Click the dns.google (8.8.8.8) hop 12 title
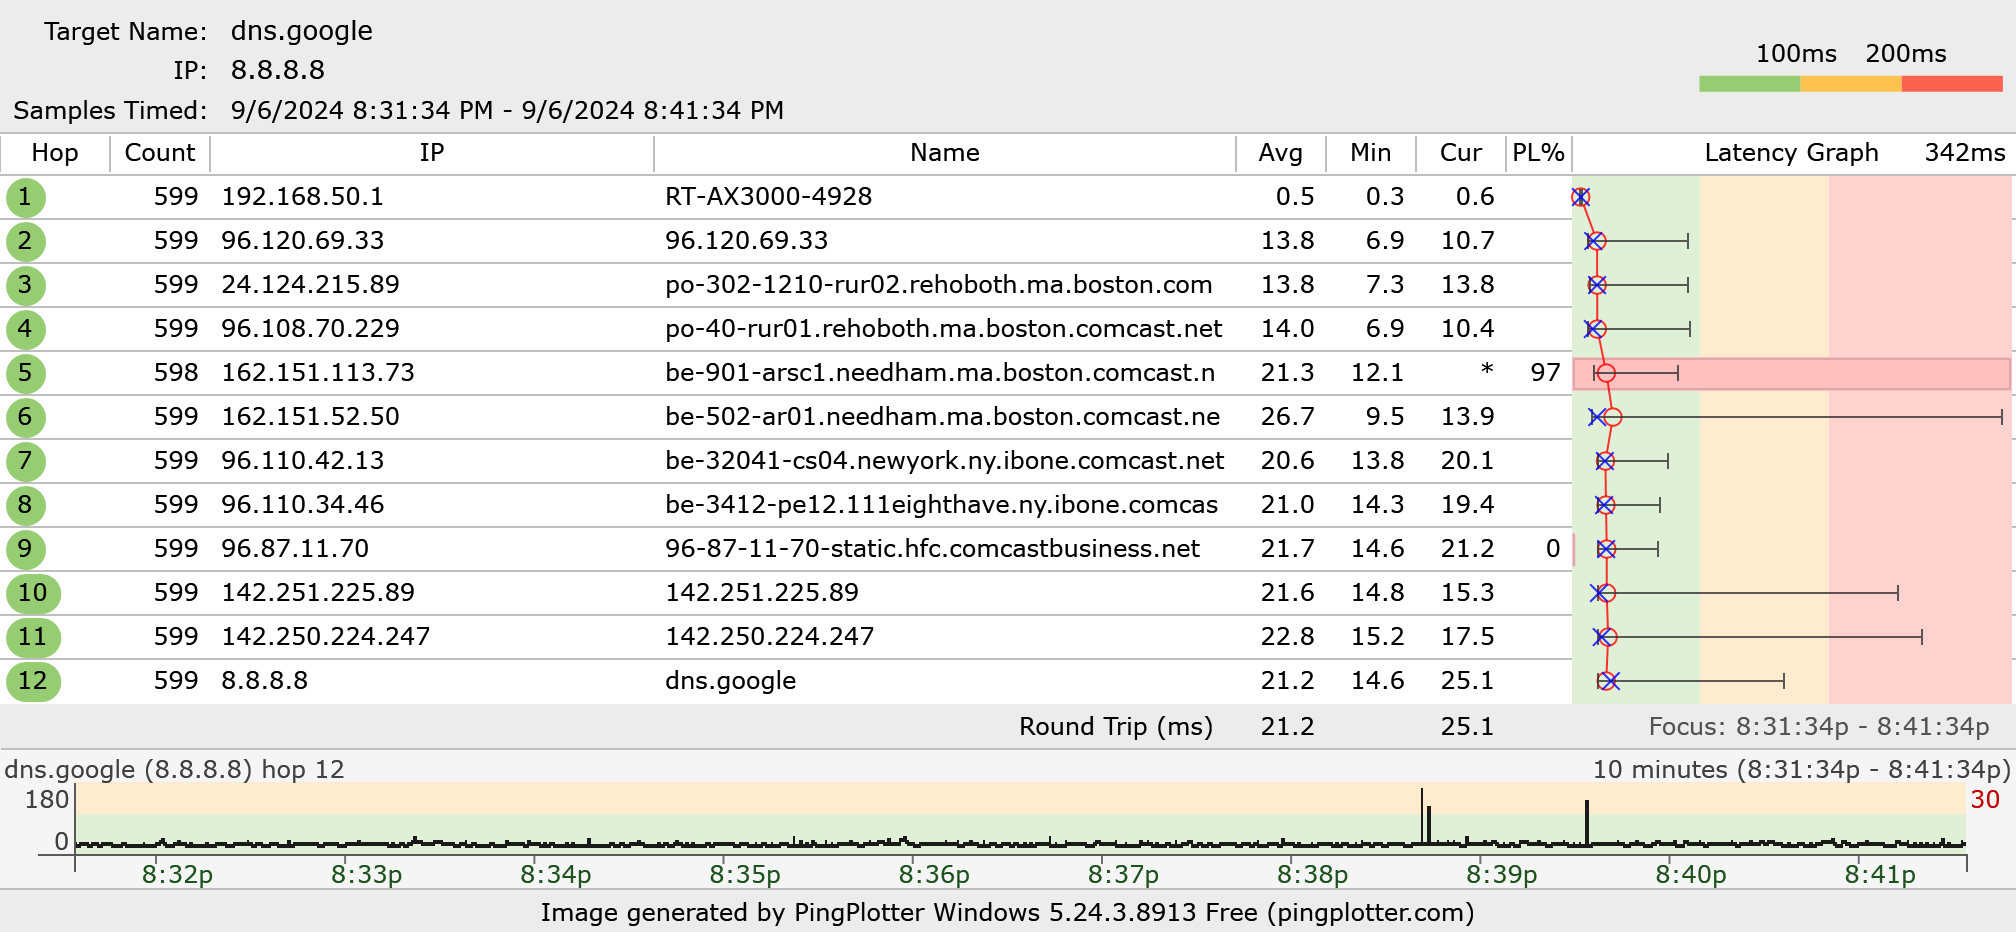2016x932 pixels. click(x=175, y=769)
